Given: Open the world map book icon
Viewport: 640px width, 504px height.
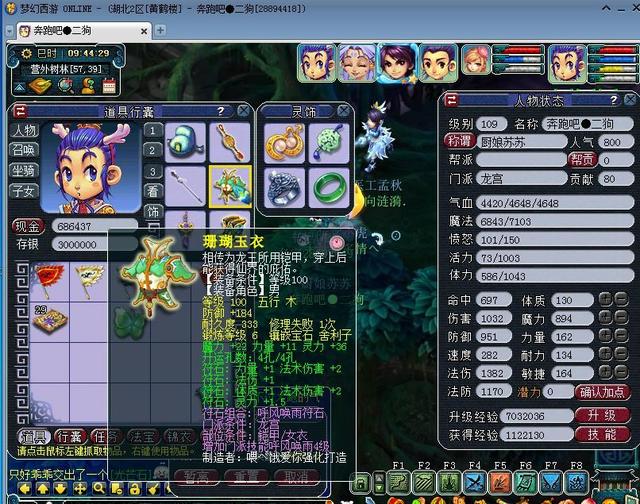Looking at the screenshot, I should tap(41, 86).
